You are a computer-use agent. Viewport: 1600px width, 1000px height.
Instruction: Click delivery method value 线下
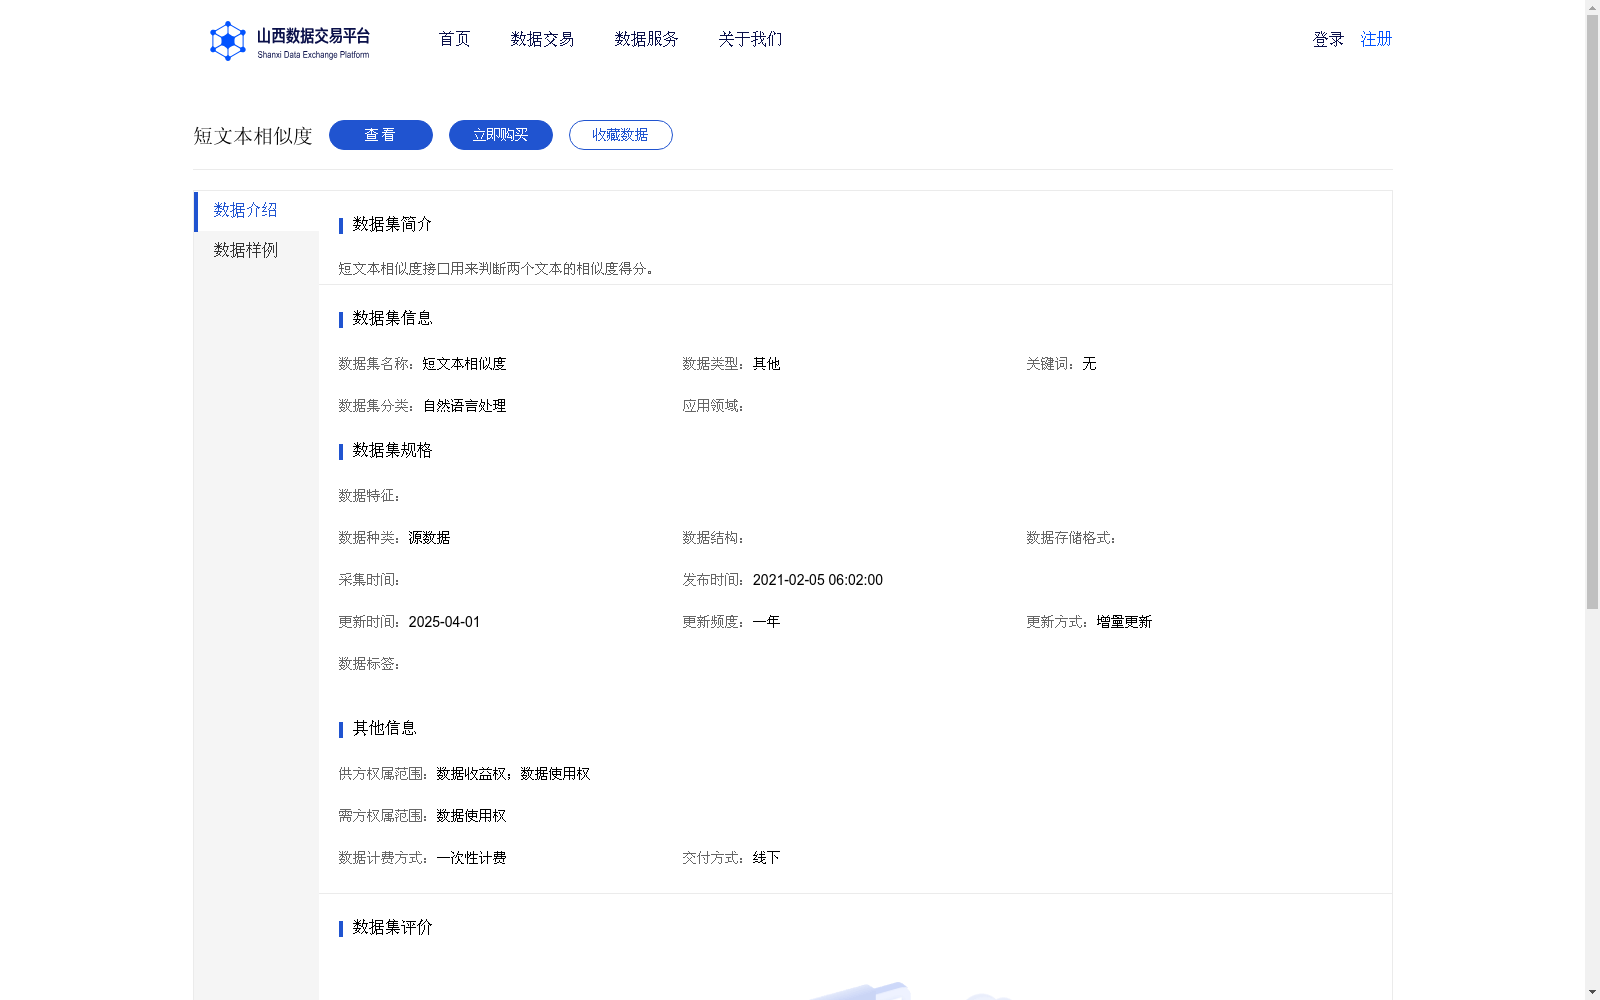click(x=767, y=858)
